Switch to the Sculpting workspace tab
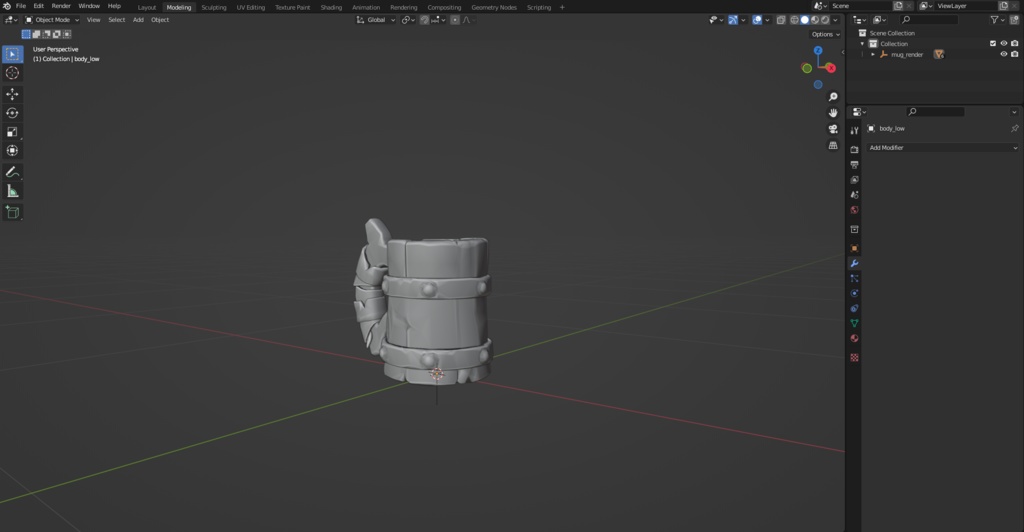The width and height of the screenshot is (1024, 532). pos(214,7)
